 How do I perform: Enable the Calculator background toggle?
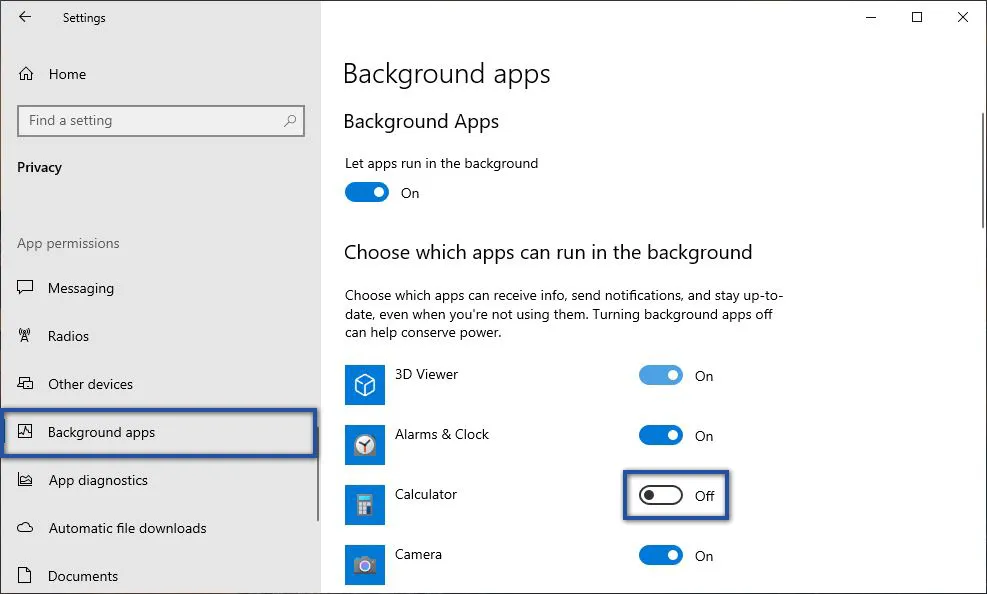[661, 496]
